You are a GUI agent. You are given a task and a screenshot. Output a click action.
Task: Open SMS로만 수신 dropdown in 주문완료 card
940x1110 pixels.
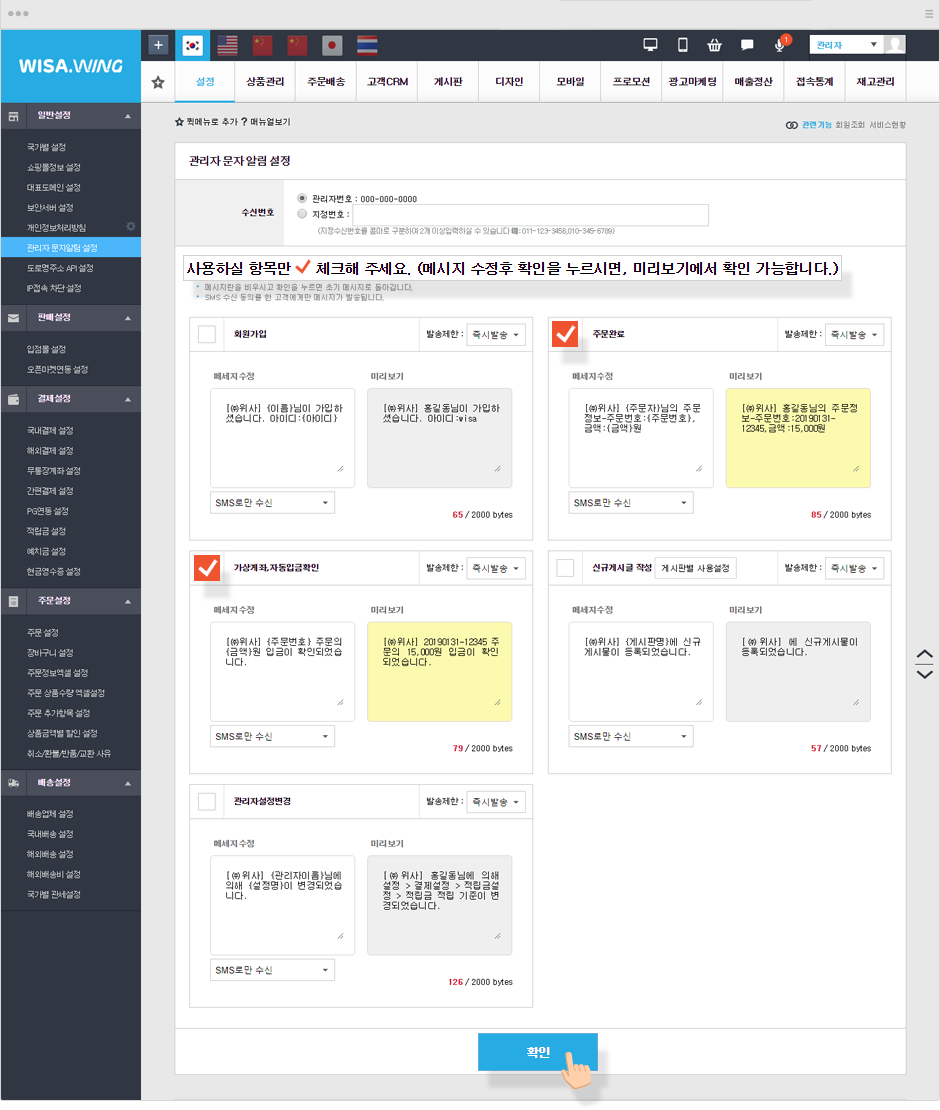point(631,503)
